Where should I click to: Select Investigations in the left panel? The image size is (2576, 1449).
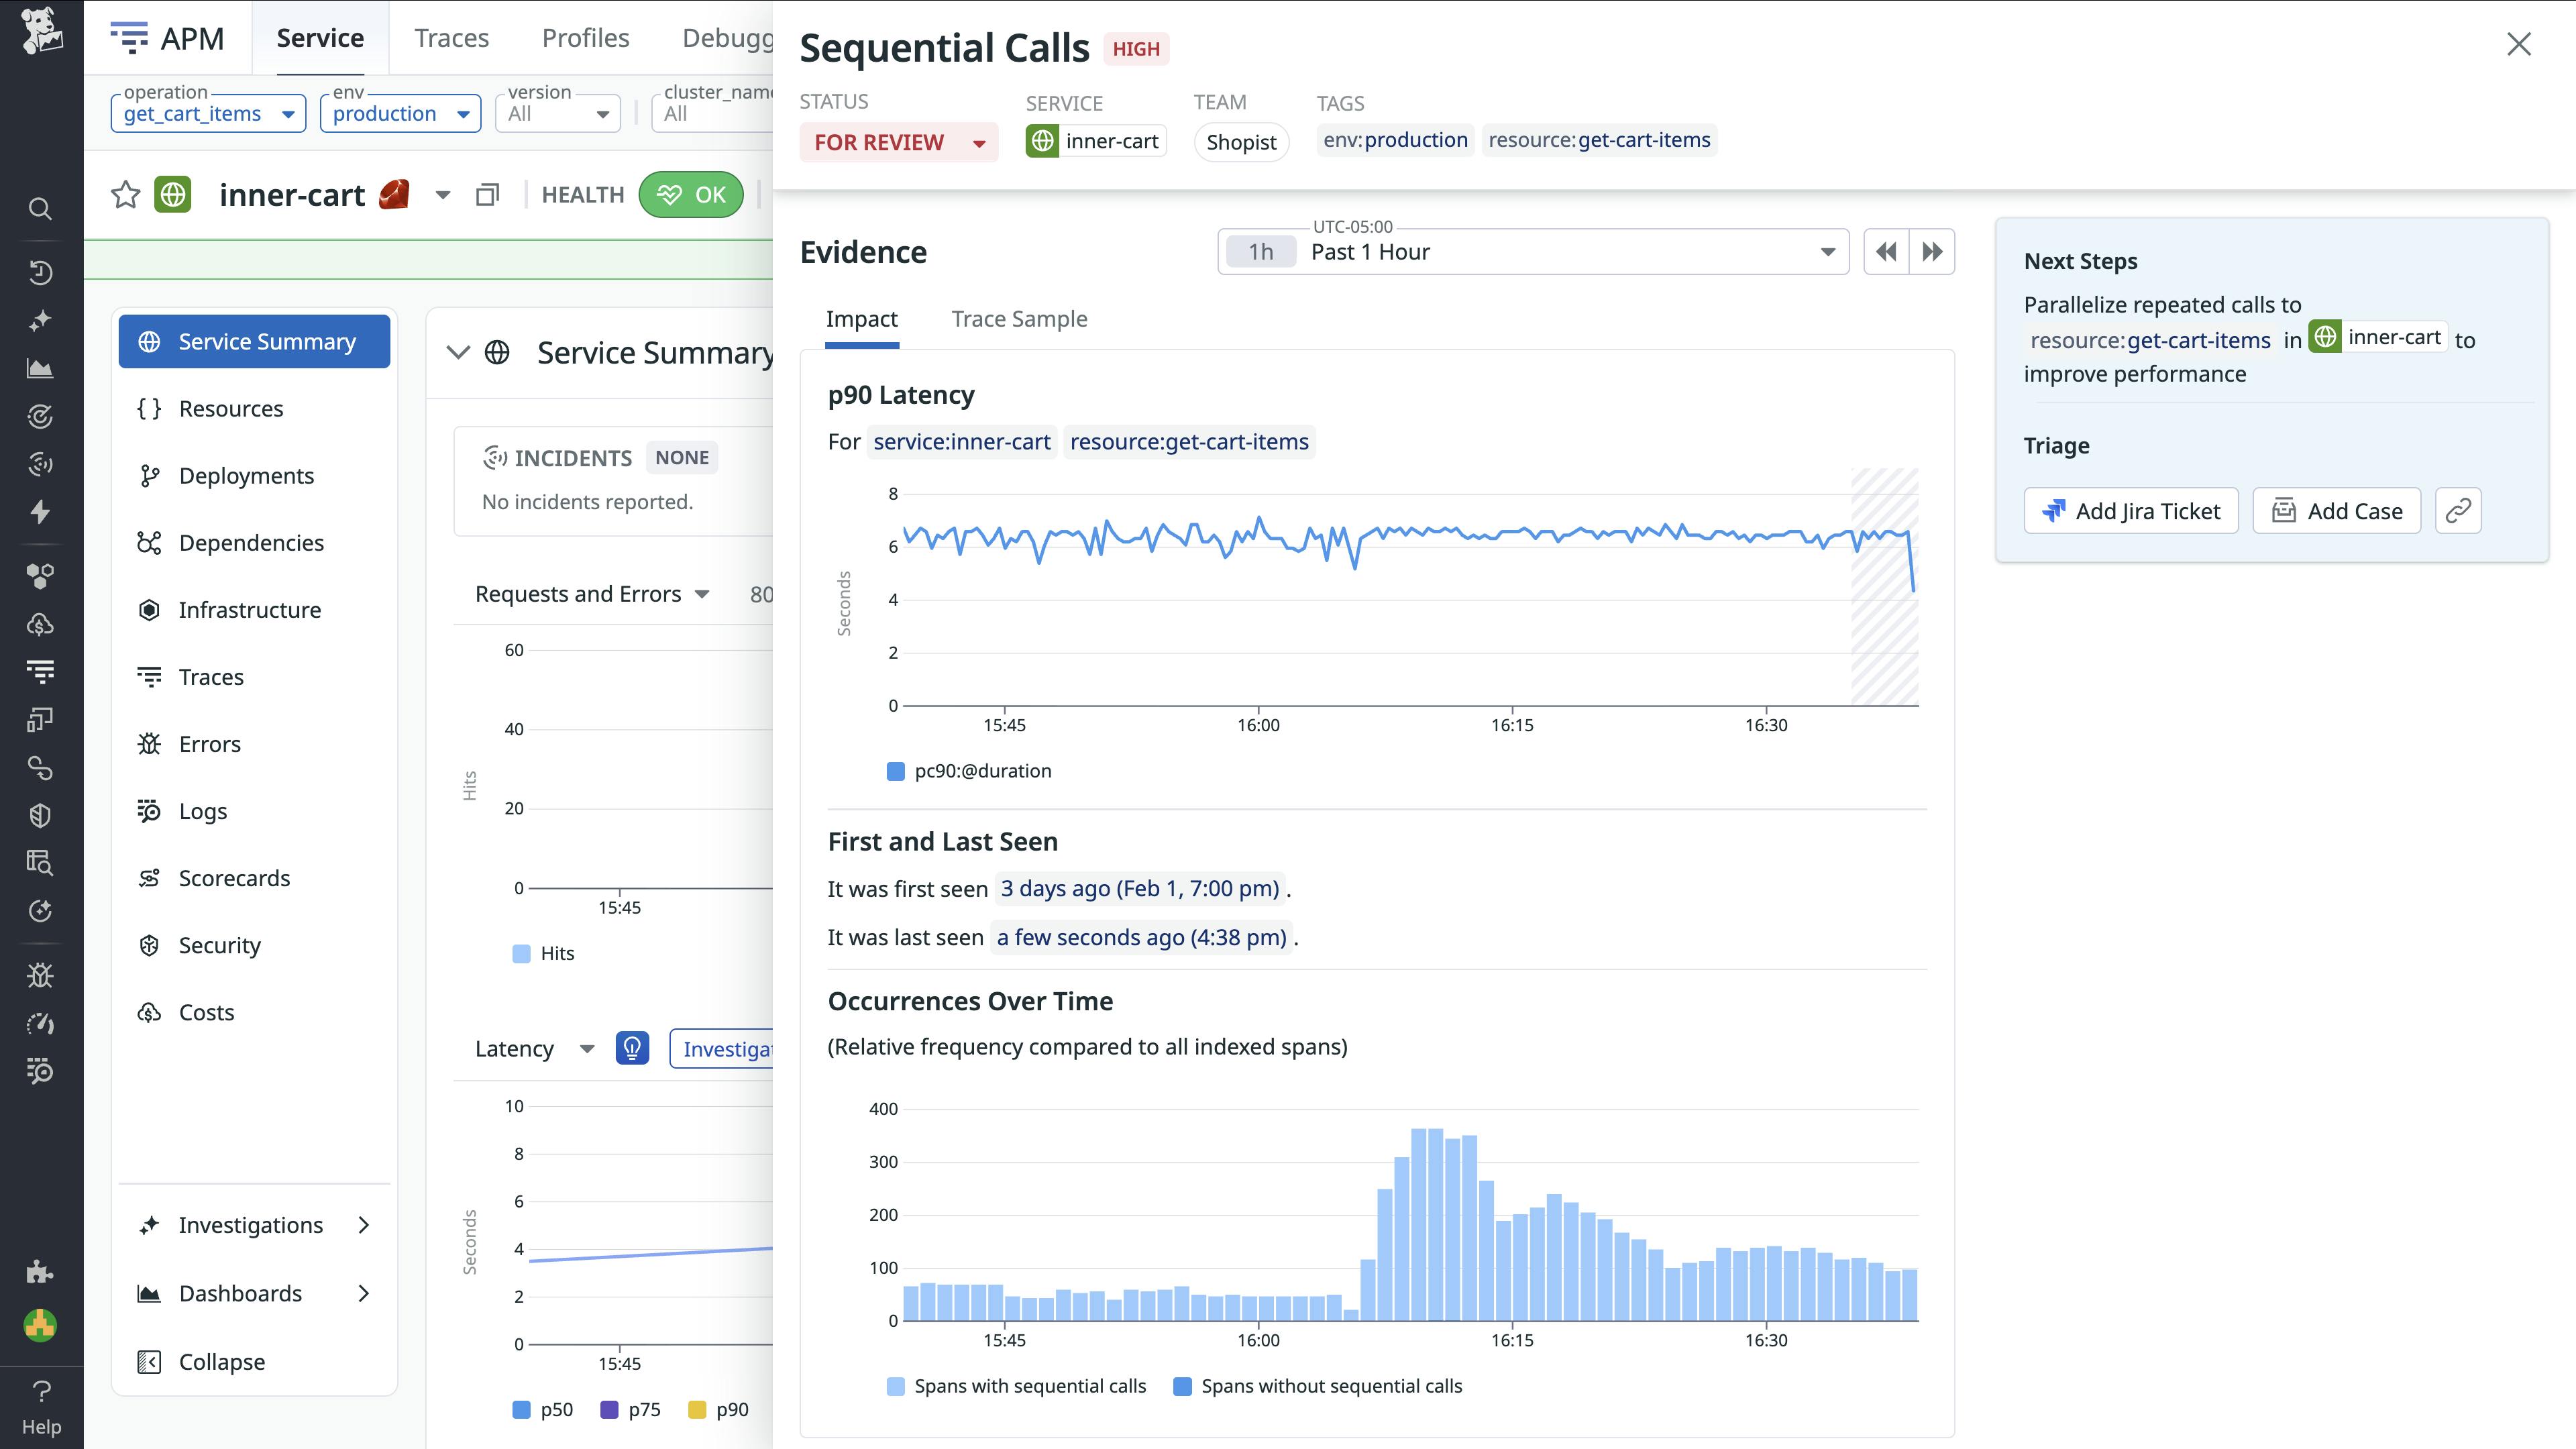250,1224
